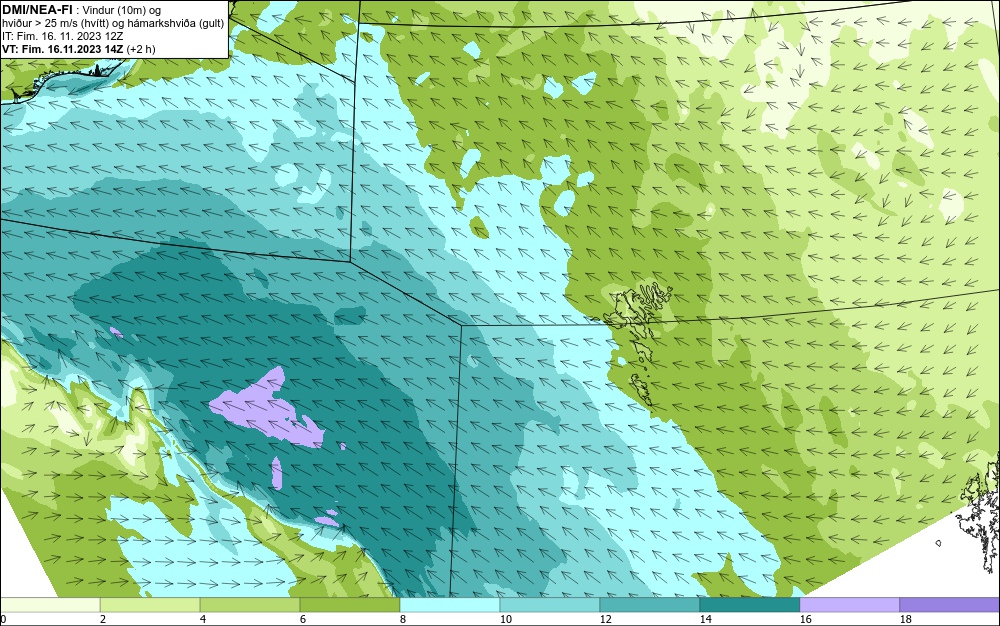Click the 12–14 m/s medium teal swatch
The width and height of the screenshot is (1000, 626).
pyautogui.click(x=650, y=605)
